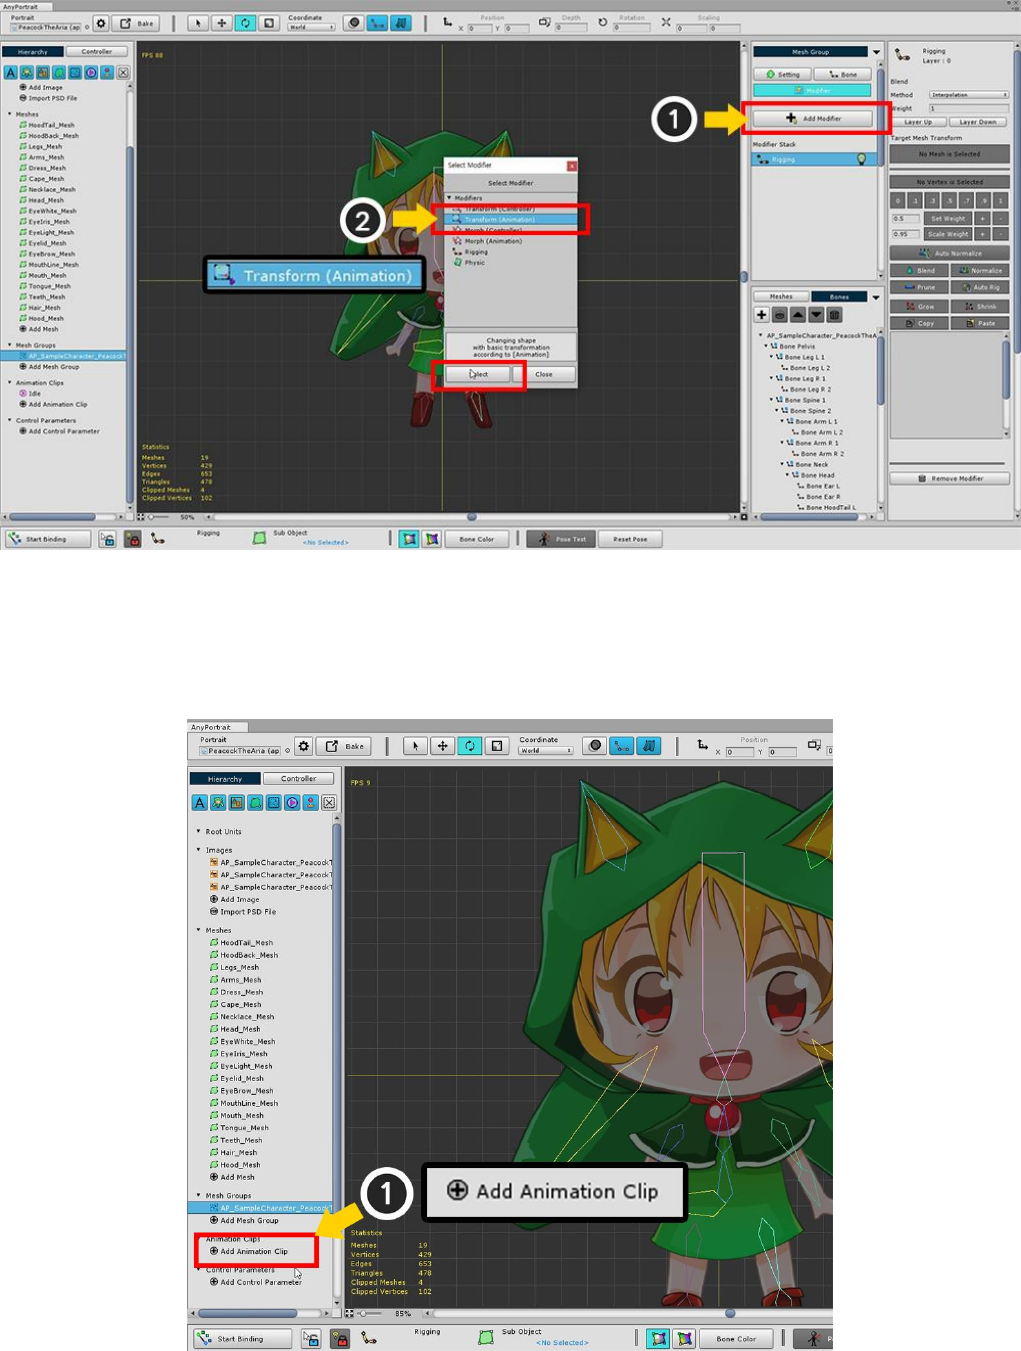Open Blend Method Interpolation dropdown
The height and width of the screenshot is (1351, 1021).
(968, 95)
